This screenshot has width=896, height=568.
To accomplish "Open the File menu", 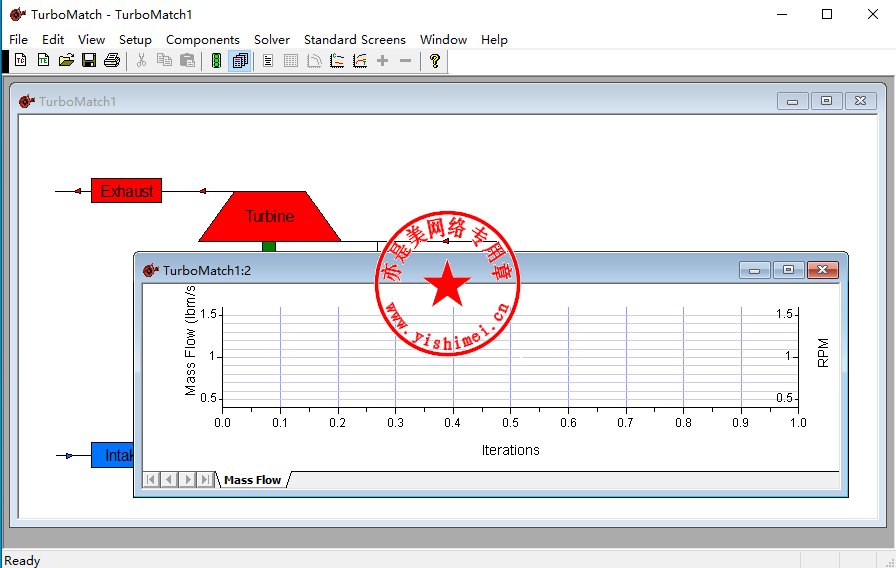I will (18, 39).
